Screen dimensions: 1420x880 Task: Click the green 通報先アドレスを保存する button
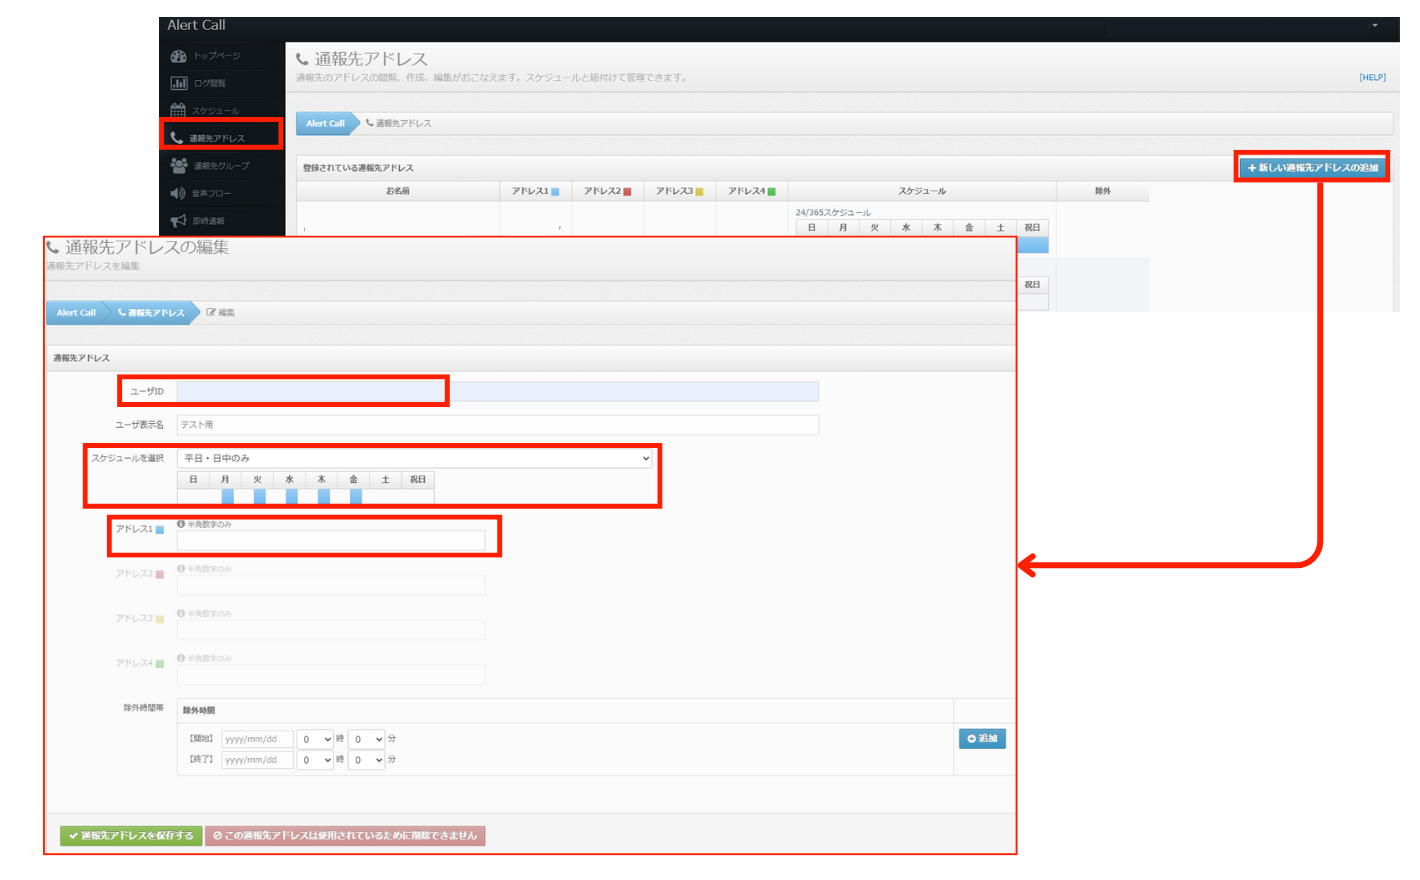pos(131,836)
